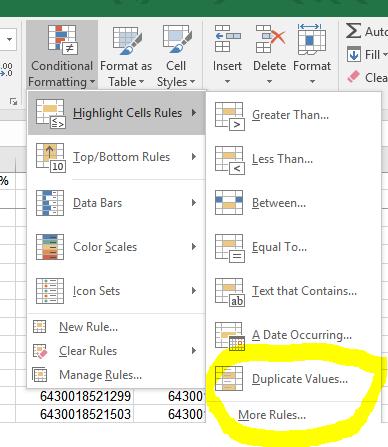
Task: Choose New Rule... option
Action: 116,327
